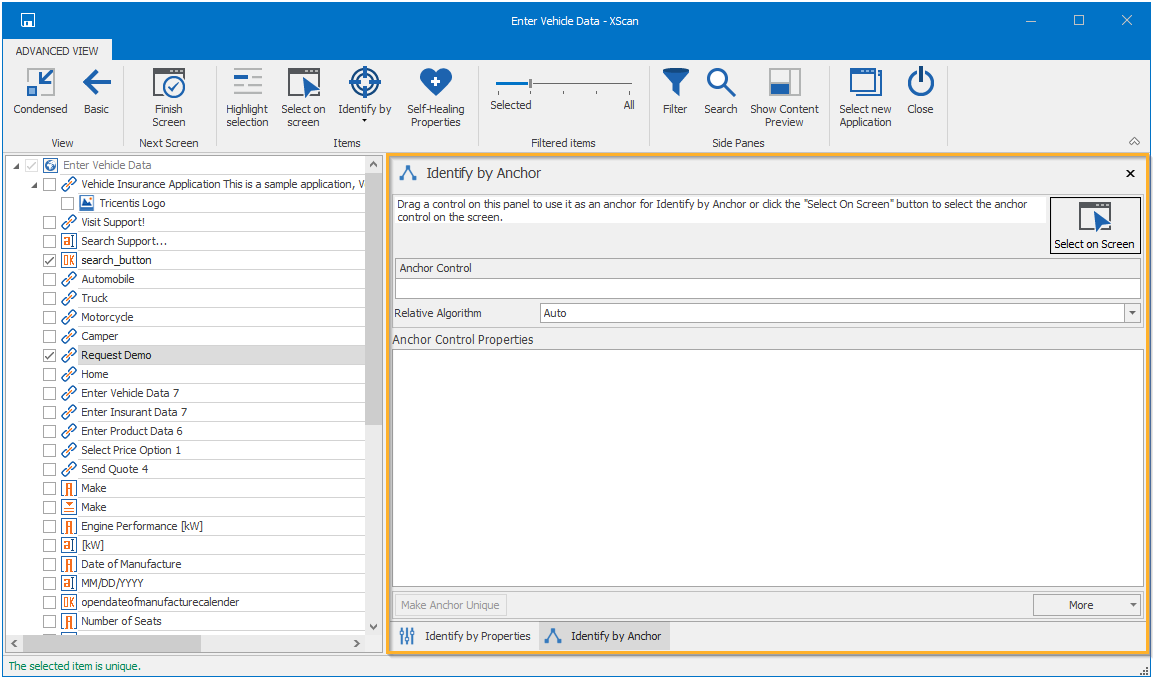This screenshot has height=680, width=1153.
Task: Click Select new Application
Action: click(865, 97)
